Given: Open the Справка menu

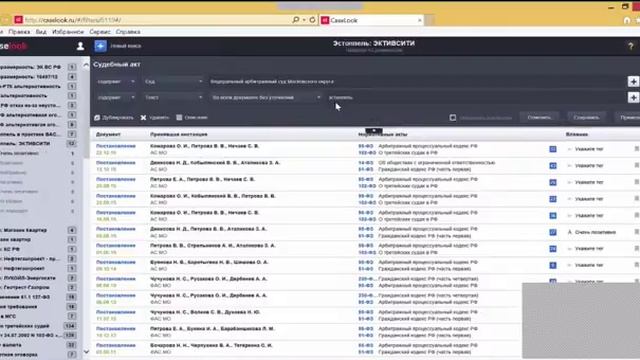Looking at the screenshot, I should pos(128,32).
